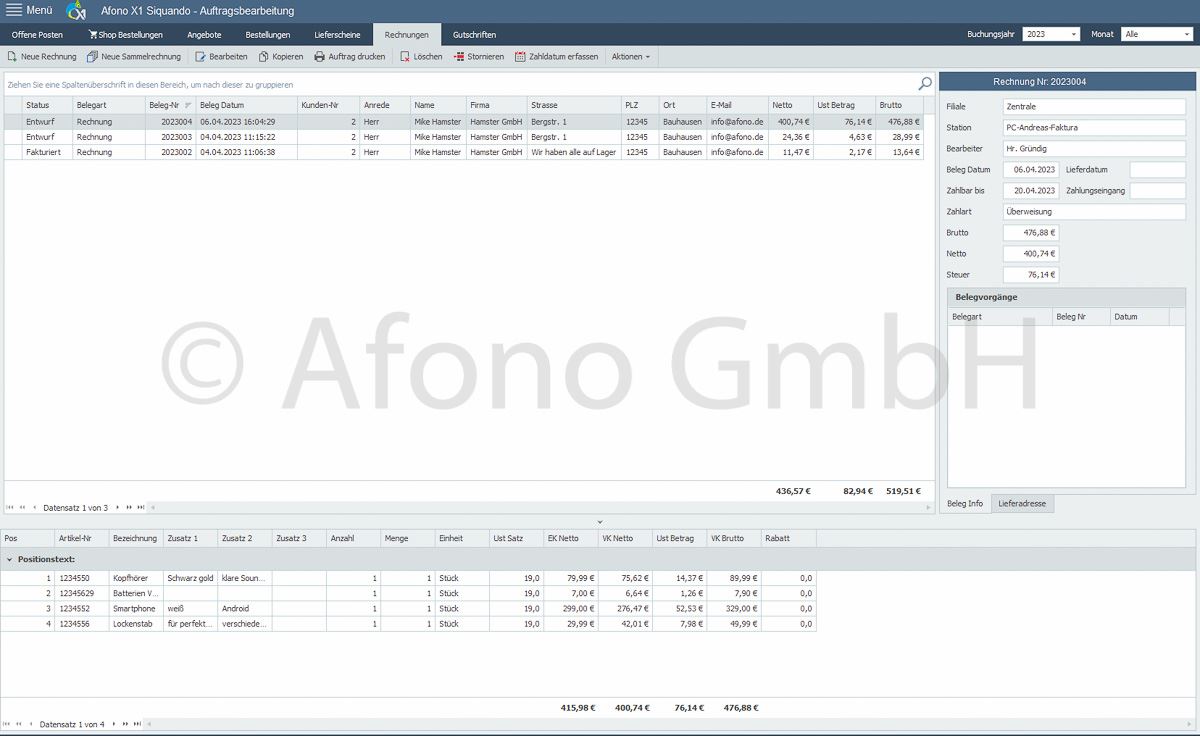This screenshot has height=736, width=1200.
Task: Click the Neue Rechnung toolbar button
Action: 41,57
